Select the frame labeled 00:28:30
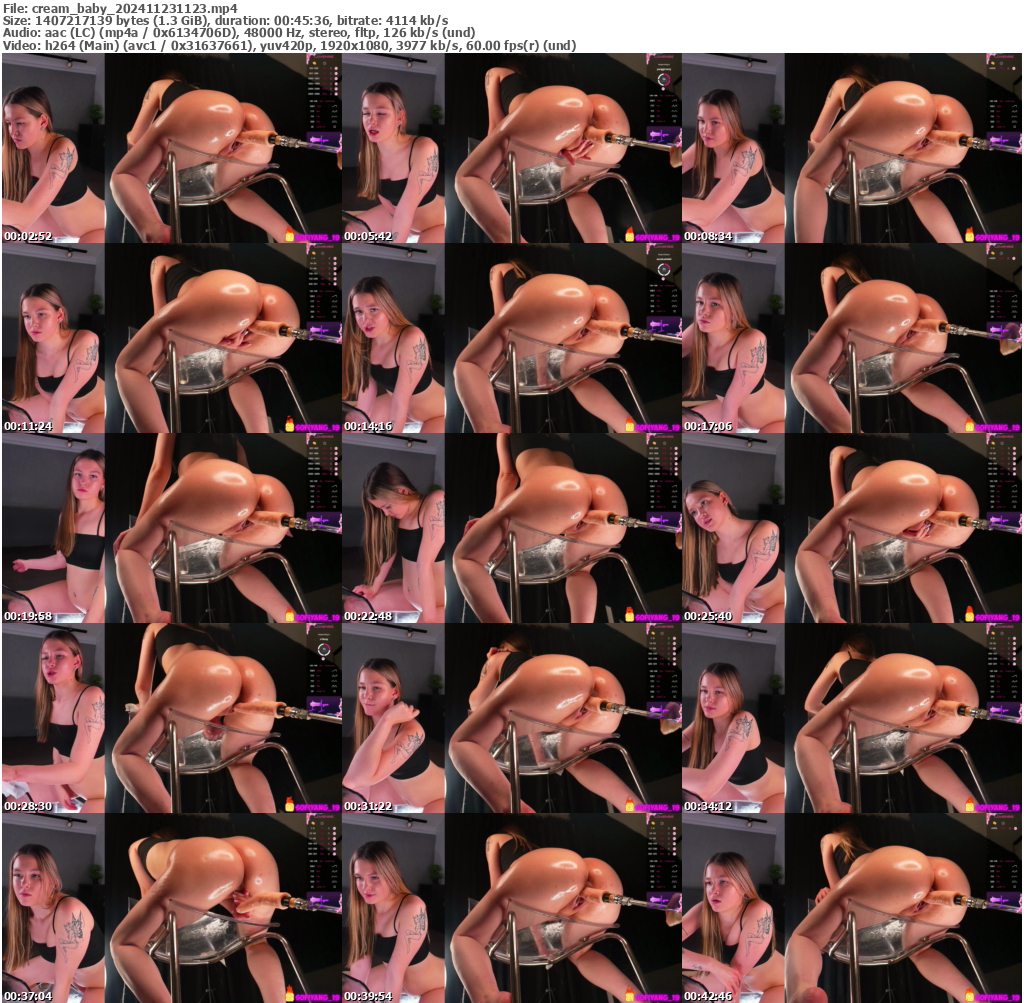This screenshot has height=1003, width=1024. tap(171, 718)
